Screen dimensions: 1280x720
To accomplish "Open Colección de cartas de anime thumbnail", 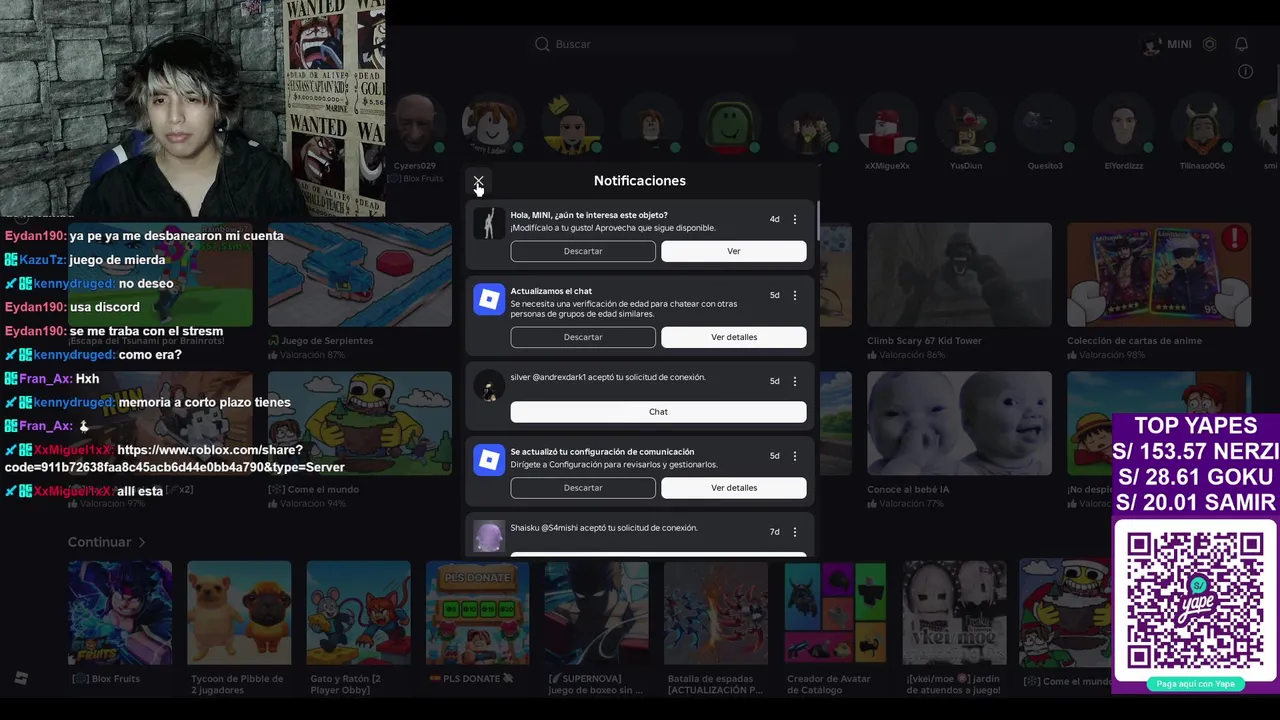I will point(1159,275).
